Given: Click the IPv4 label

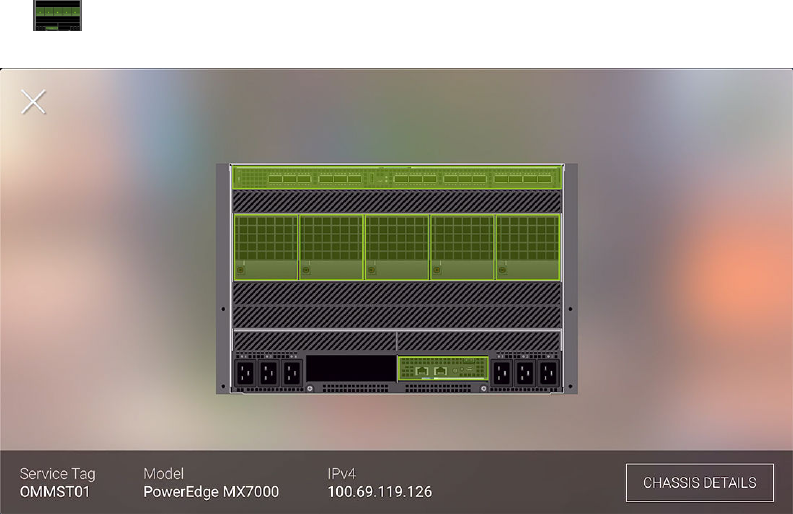Looking at the screenshot, I should pos(342,474).
